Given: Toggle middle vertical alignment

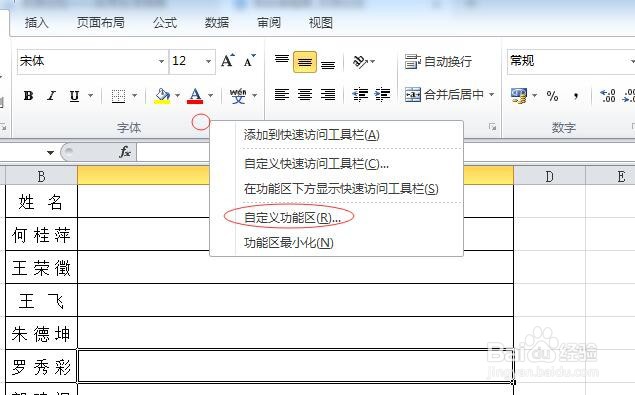Looking at the screenshot, I should coord(305,62).
